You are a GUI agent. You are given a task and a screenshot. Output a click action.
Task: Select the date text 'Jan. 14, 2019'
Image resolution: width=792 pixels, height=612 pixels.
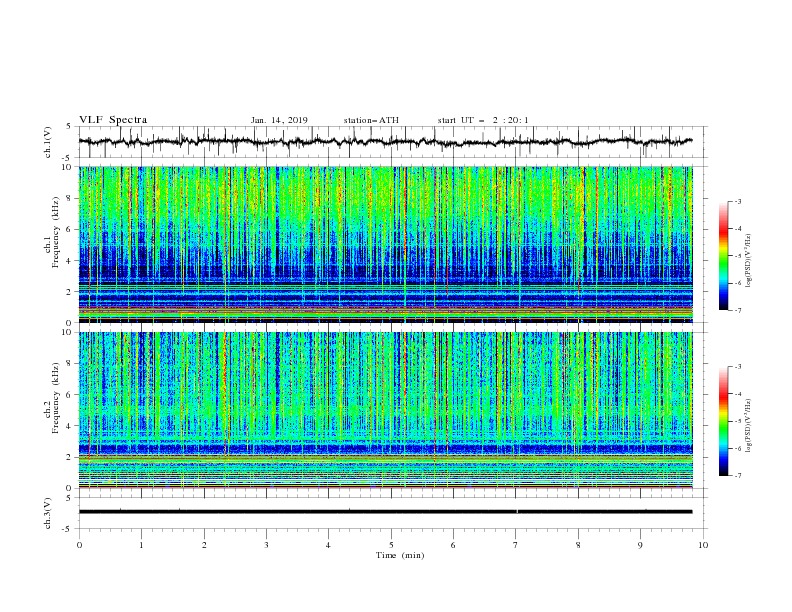coord(279,120)
